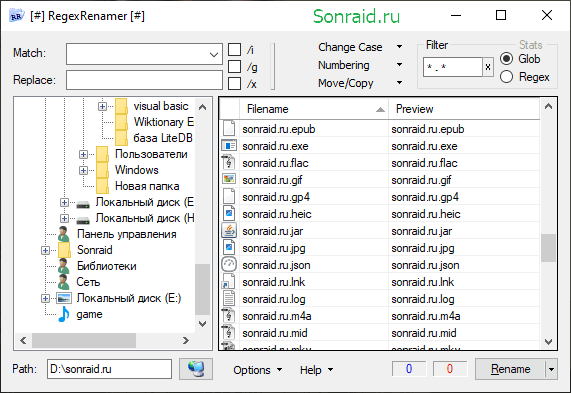Open the Change Case menu
This screenshot has width=571, height=393.
pos(360,47)
